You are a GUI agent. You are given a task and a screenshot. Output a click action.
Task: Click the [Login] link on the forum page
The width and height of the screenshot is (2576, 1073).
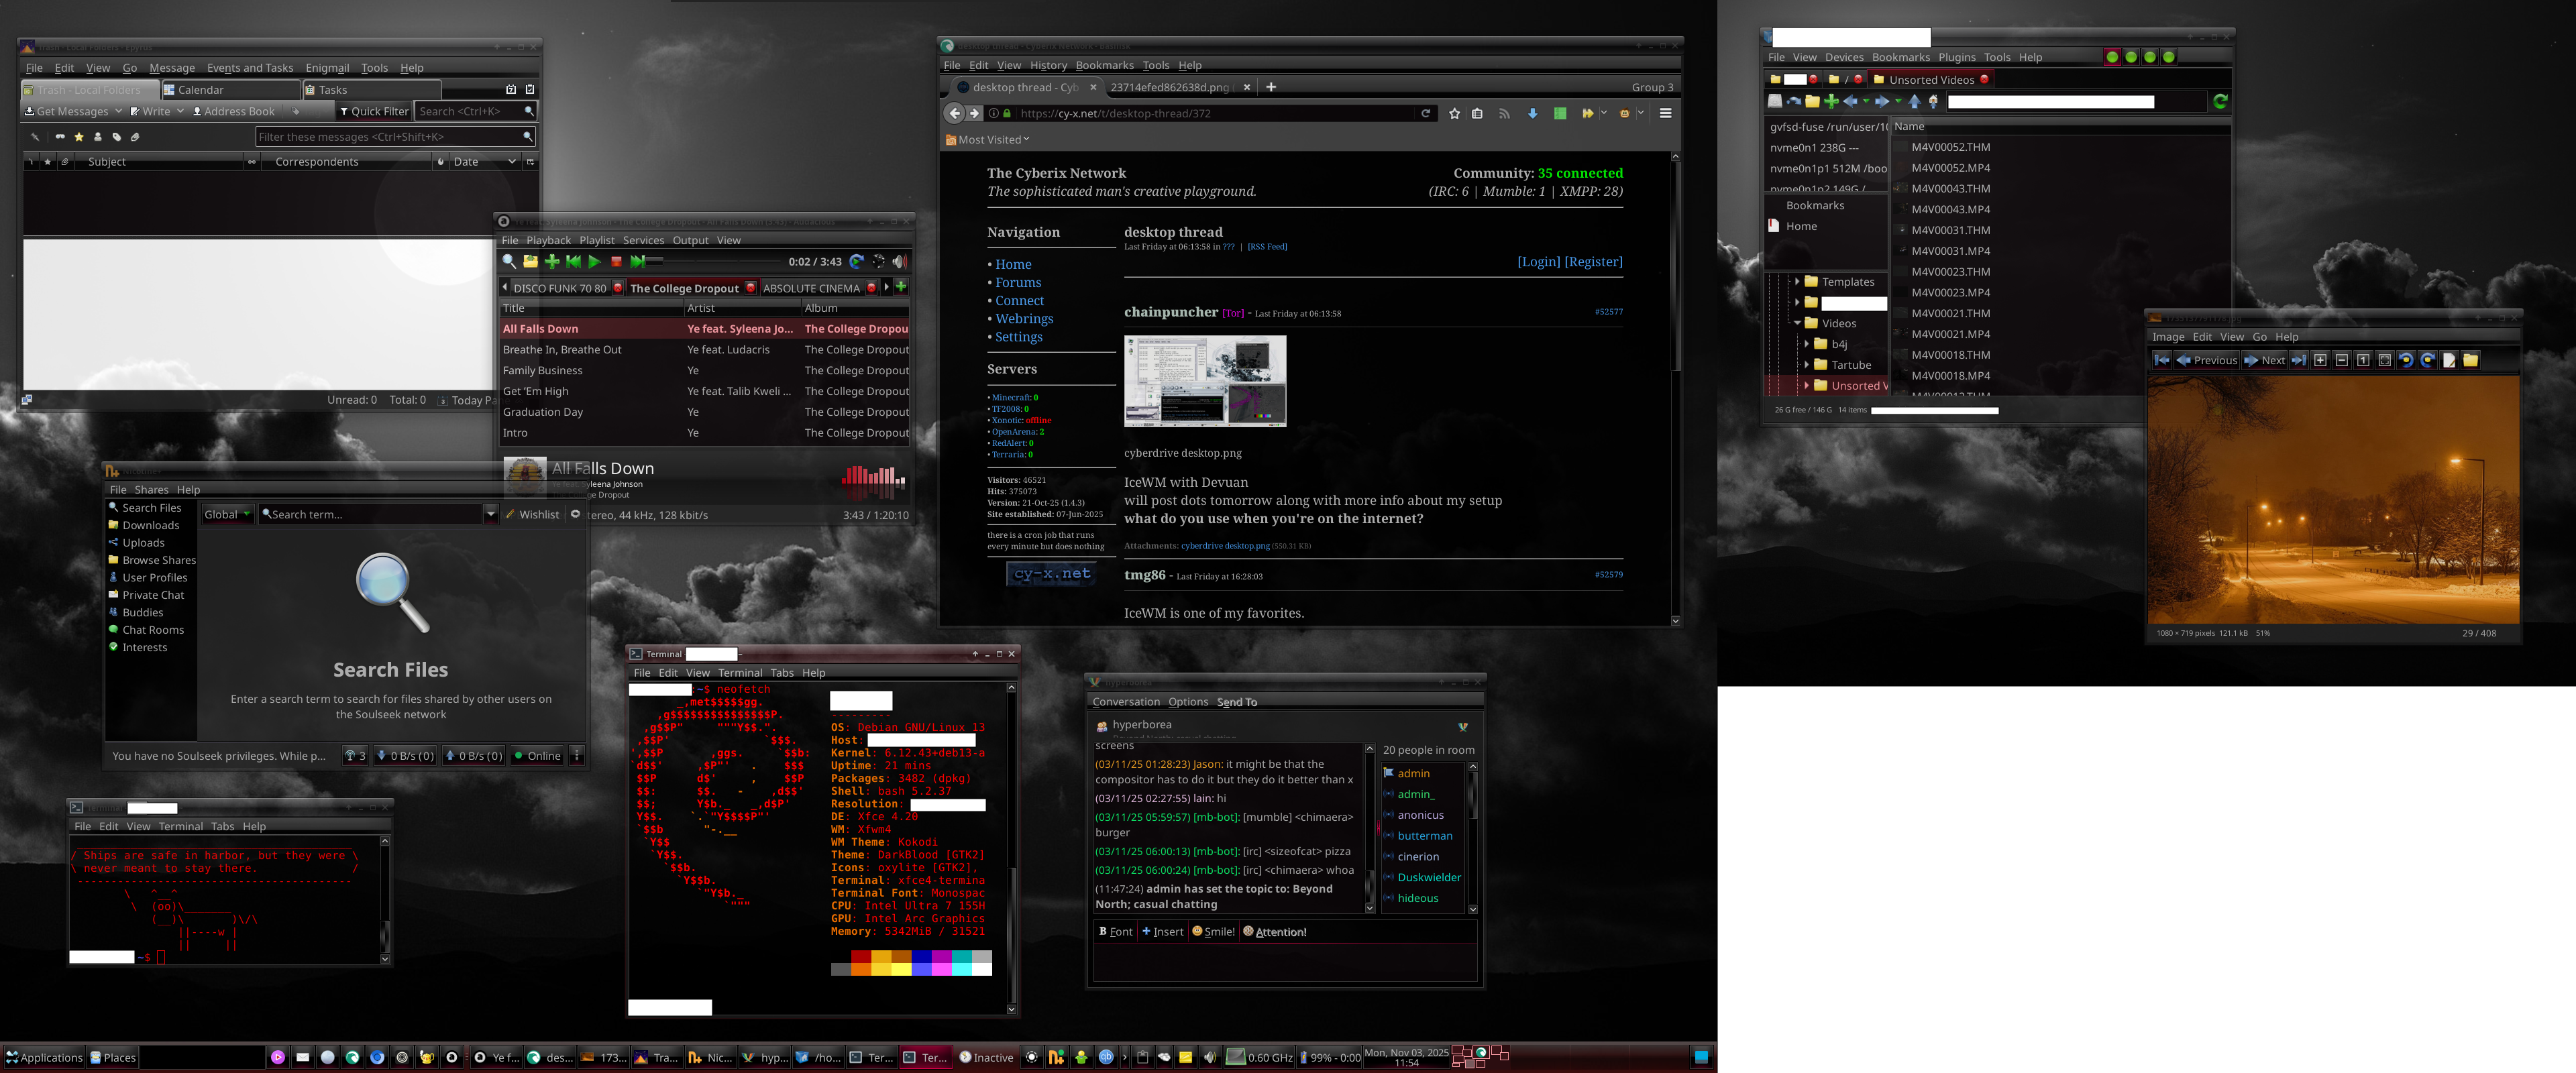(x=1538, y=262)
